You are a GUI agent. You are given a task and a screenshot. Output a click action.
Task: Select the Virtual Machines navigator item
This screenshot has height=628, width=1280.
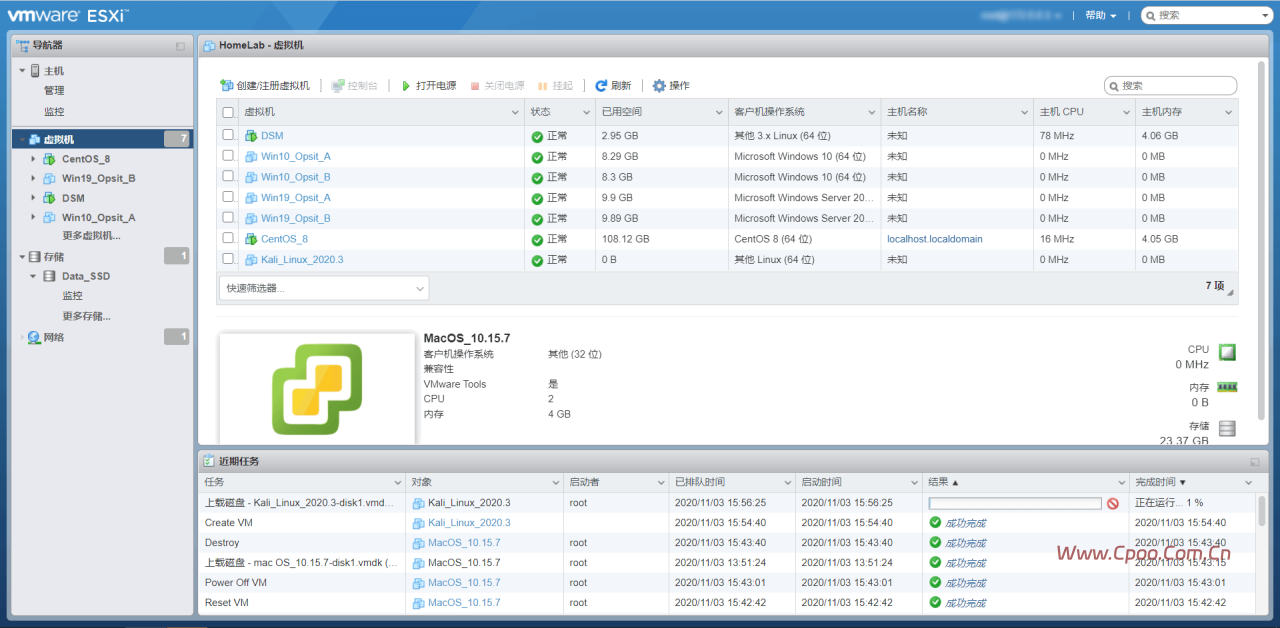(102, 139)
